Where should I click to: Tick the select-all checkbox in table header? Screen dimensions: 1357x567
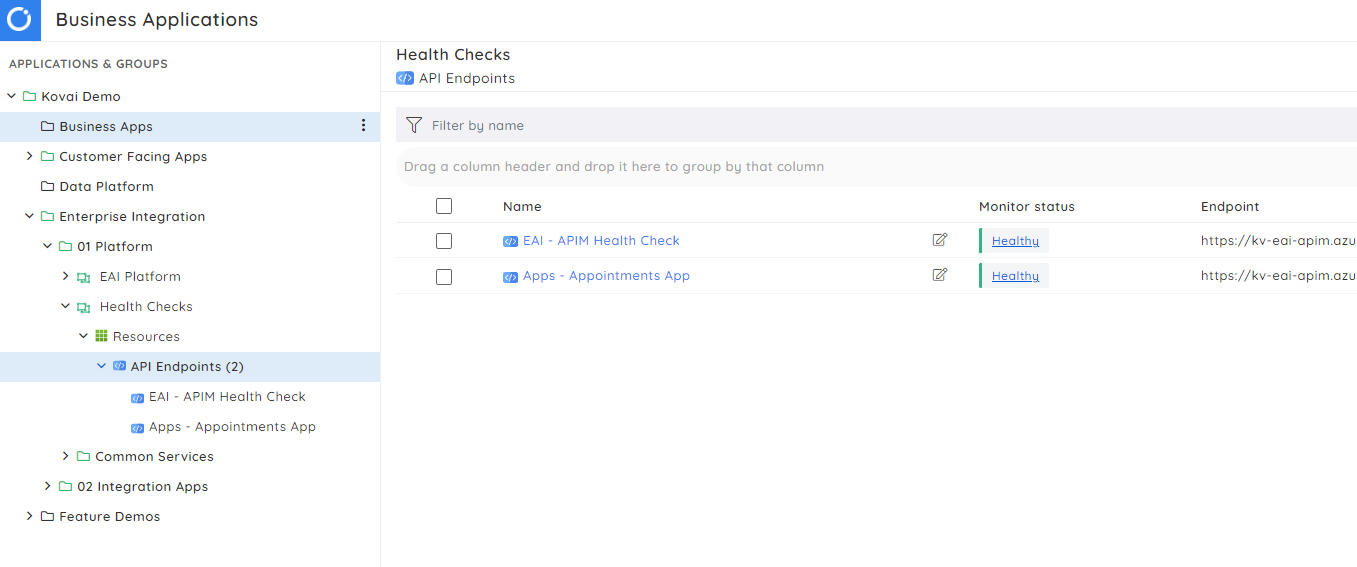[x=444, y=206]
